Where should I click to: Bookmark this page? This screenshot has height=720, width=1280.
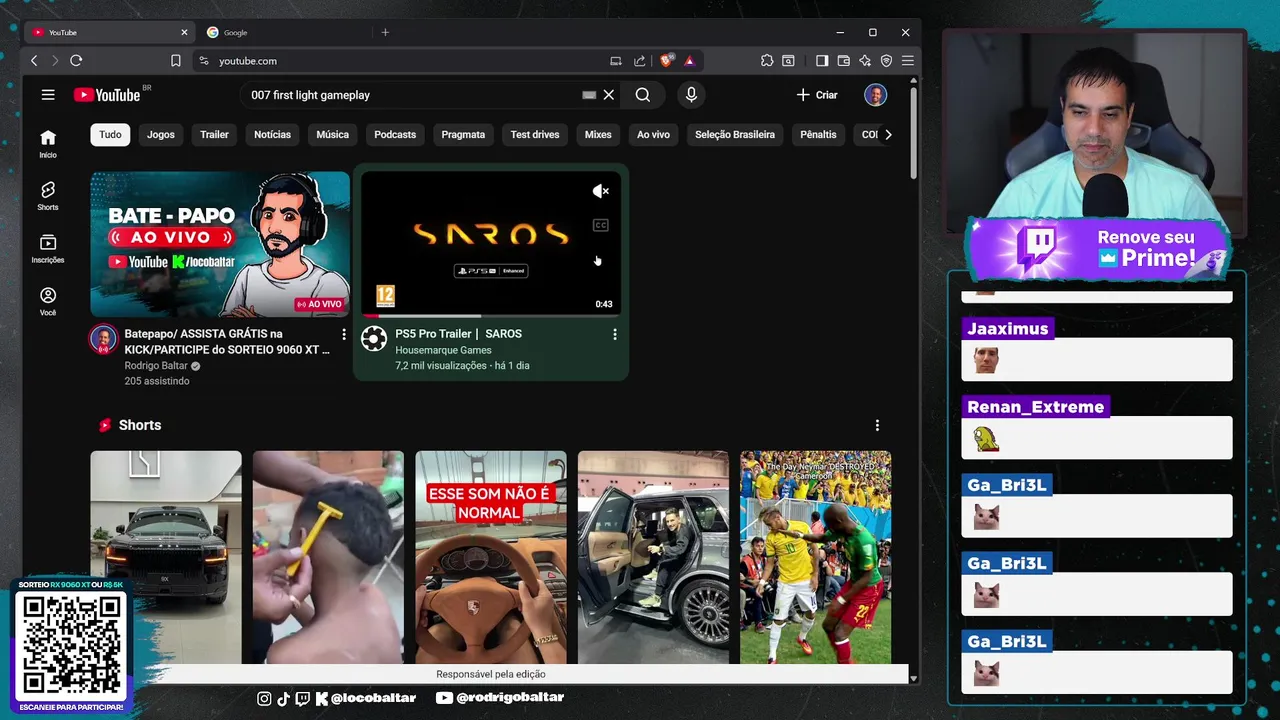click(176, 61)
